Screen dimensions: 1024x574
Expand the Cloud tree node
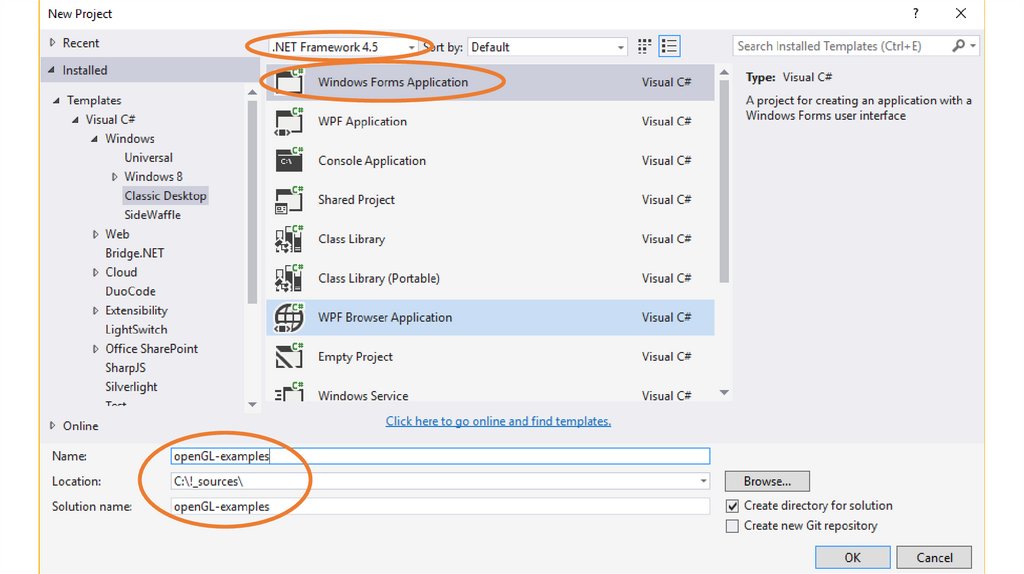click(x=95, y=272)
